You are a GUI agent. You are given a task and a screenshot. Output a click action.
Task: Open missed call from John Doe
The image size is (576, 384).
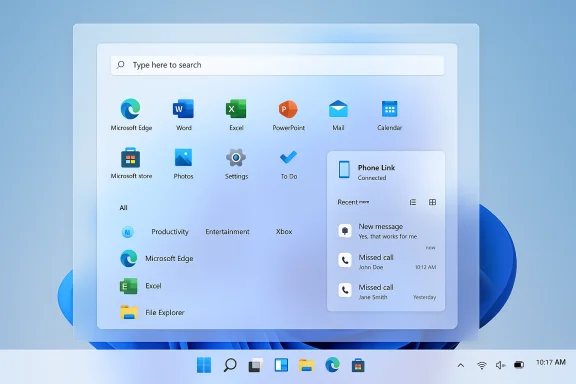pos(386,261)
